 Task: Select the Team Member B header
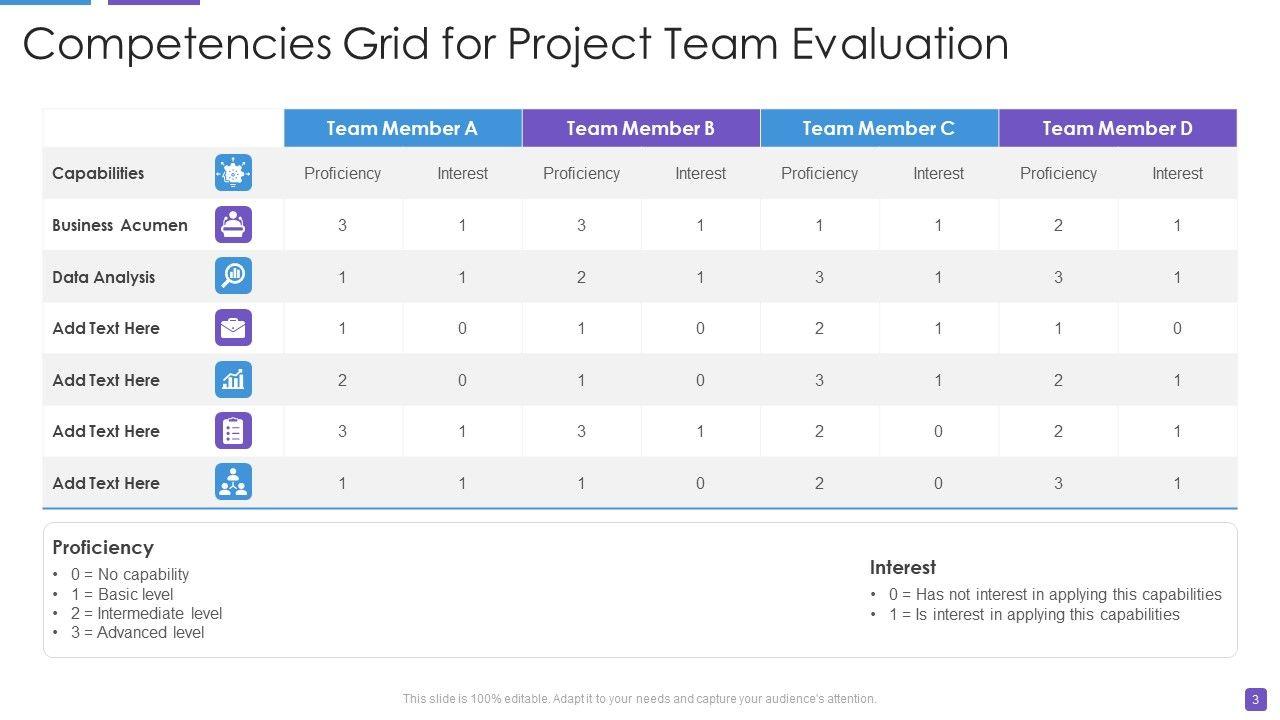point(640,128)
